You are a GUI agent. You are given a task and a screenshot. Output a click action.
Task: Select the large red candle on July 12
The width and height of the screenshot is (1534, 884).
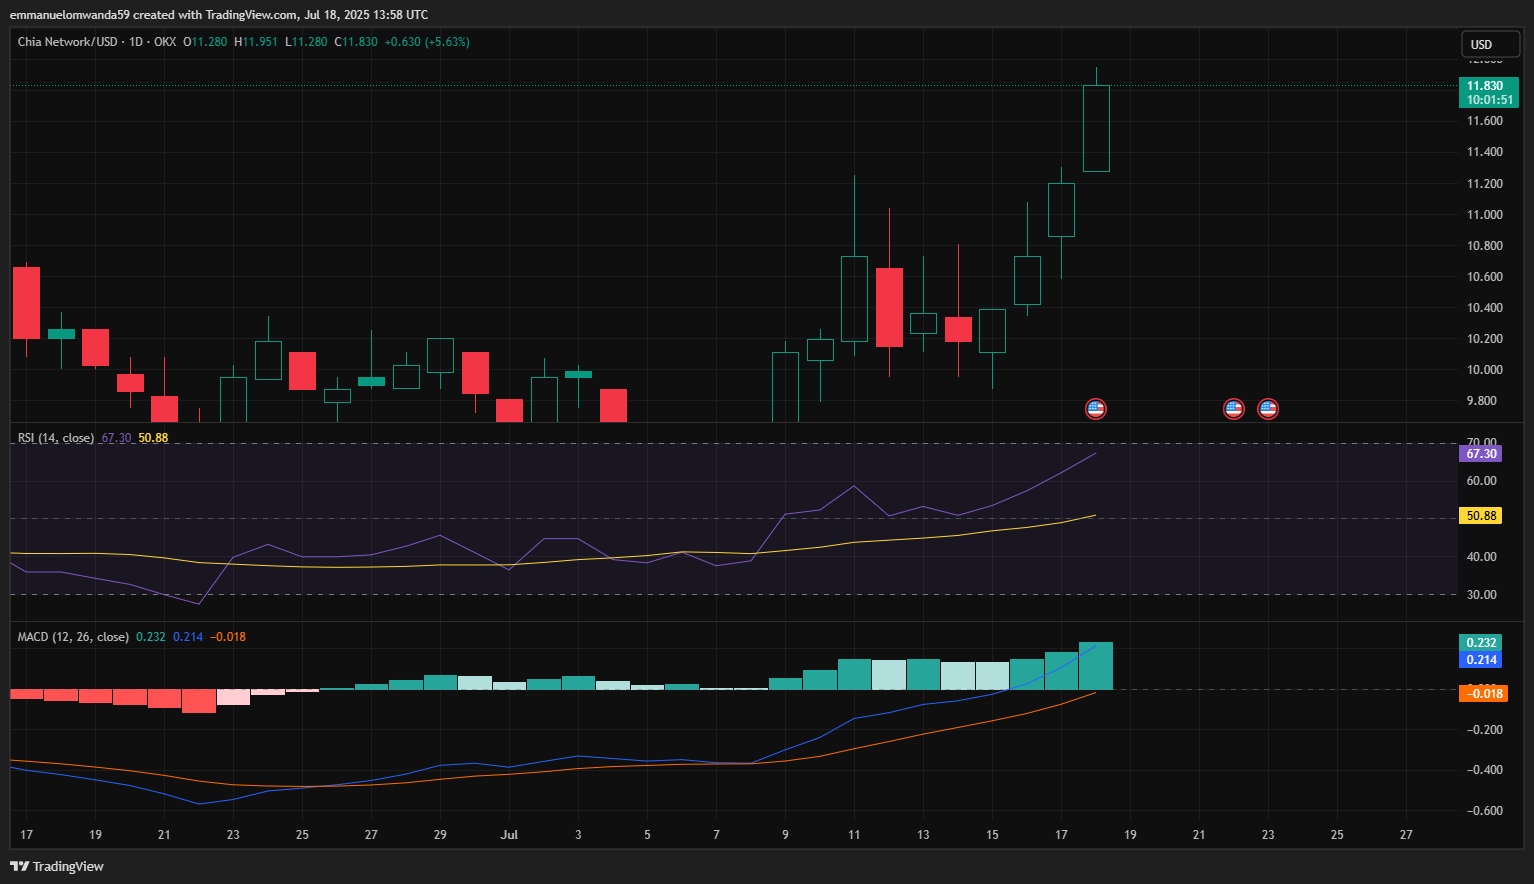point(889,307)
